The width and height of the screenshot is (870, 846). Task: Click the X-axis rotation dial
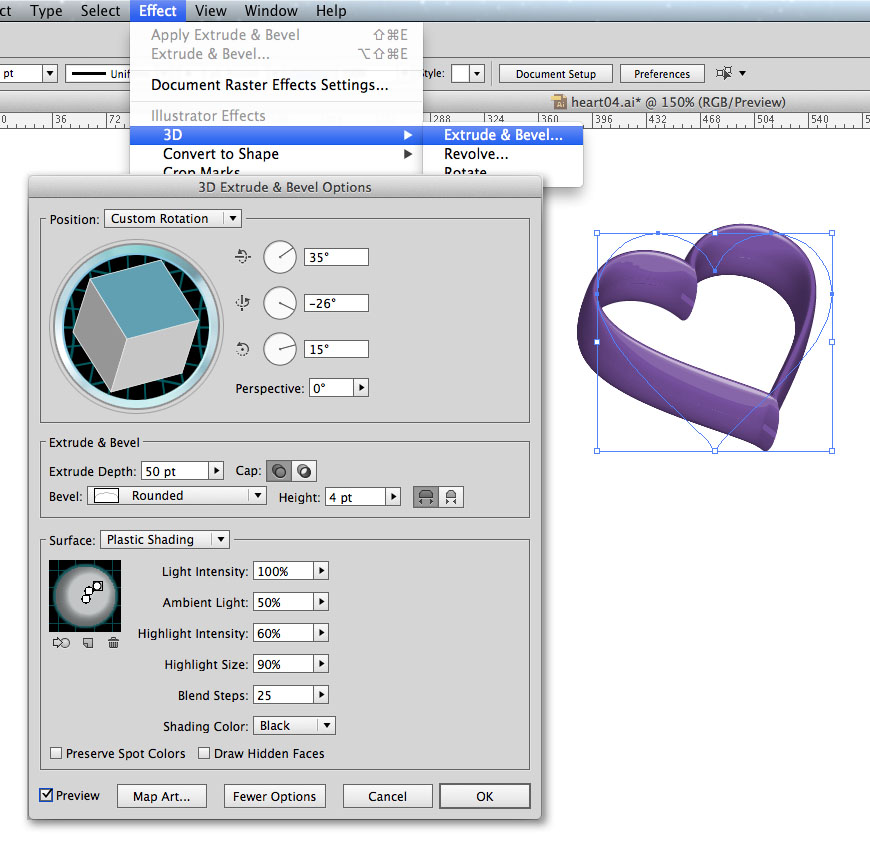(x=280, y=257)
